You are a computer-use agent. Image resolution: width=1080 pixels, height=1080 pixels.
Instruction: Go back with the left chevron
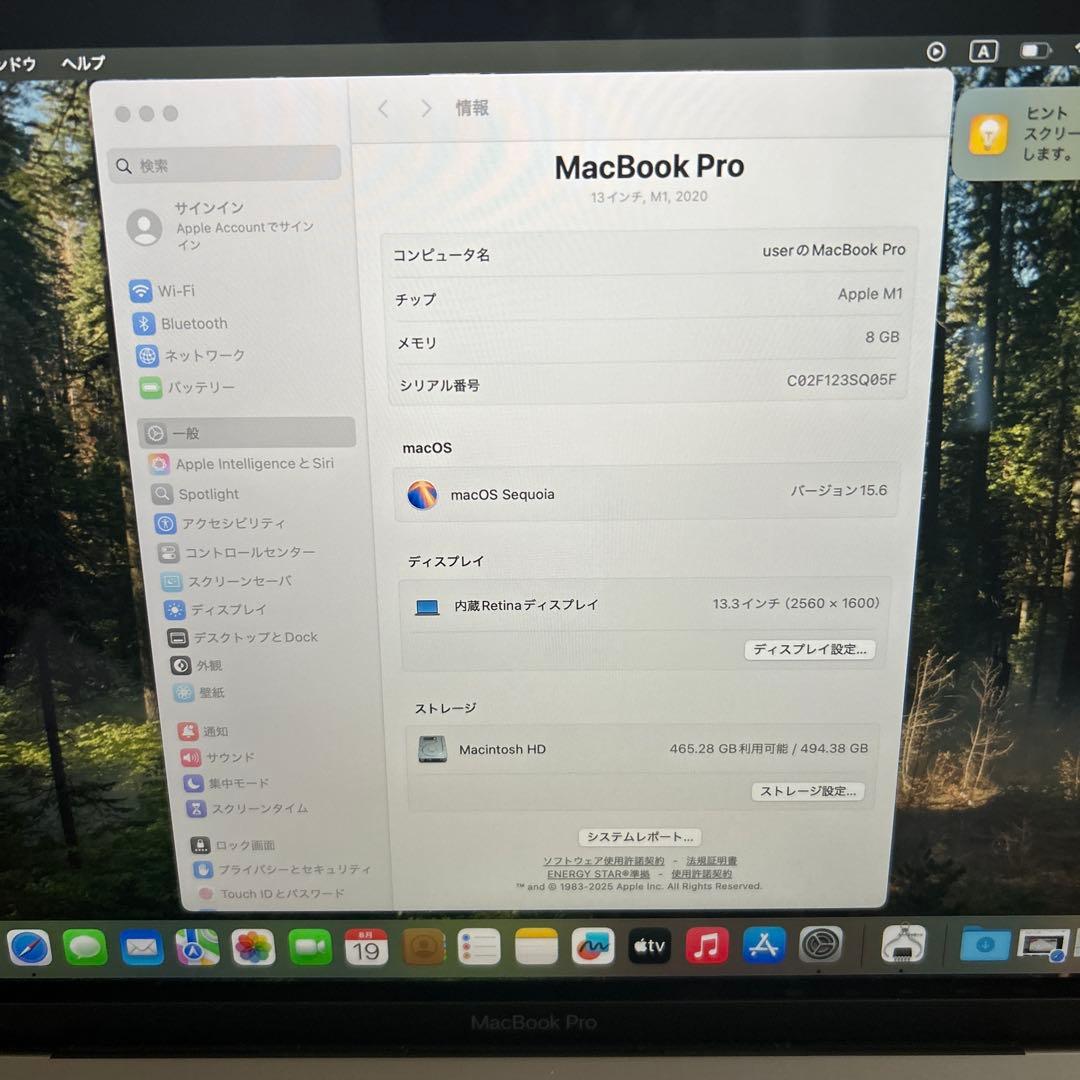[384, 108]
